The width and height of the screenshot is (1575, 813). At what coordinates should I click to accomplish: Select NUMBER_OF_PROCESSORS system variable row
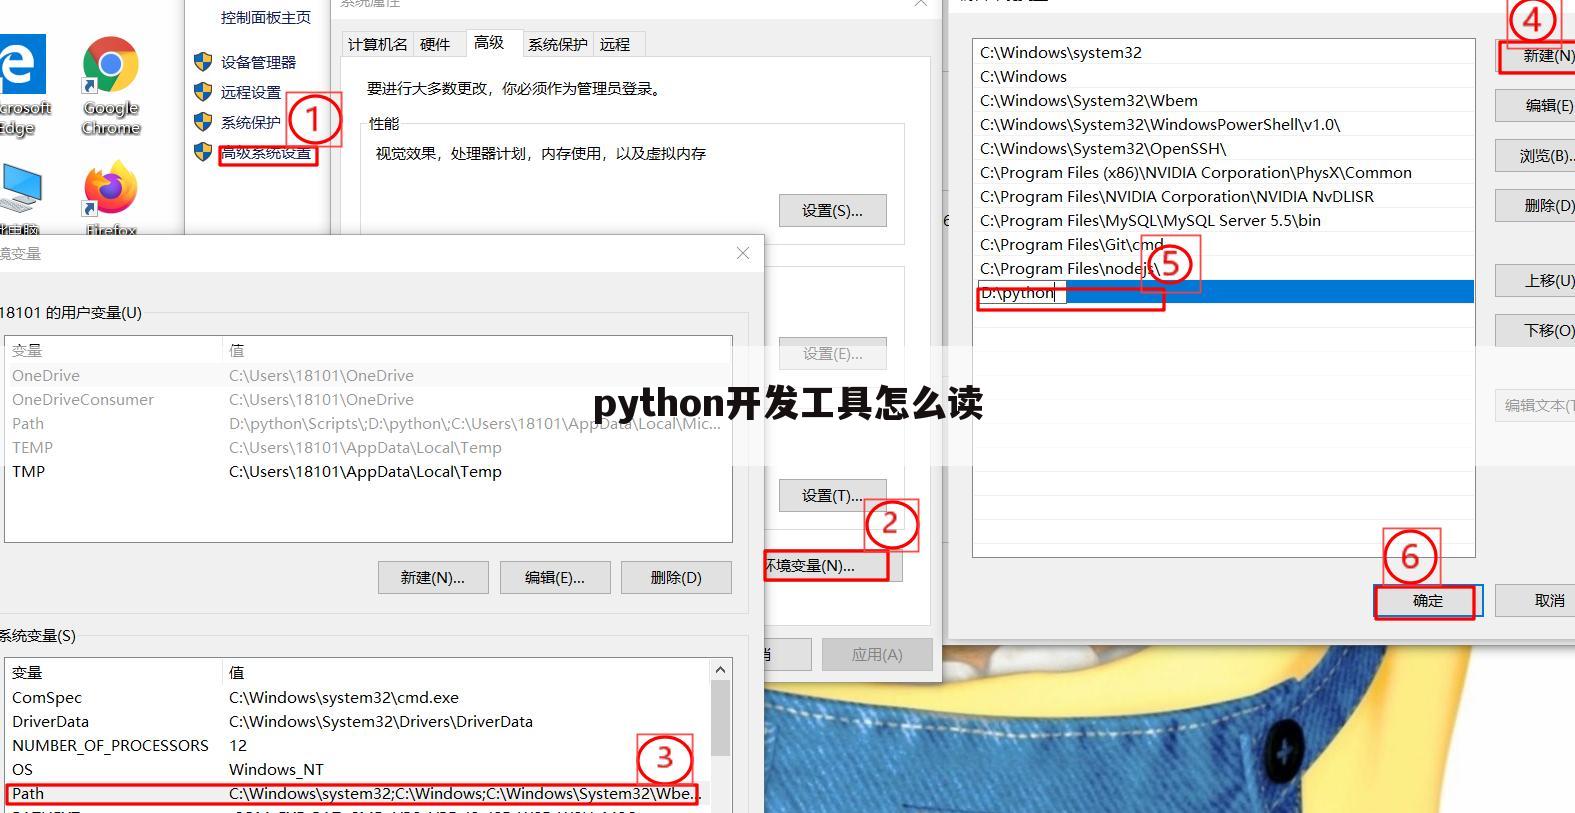tap(358, 745)
